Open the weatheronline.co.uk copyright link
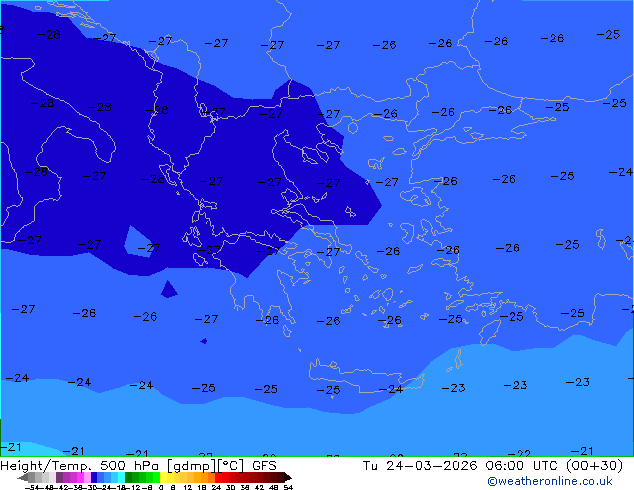634x490 pixels. [x=549, y=481]
